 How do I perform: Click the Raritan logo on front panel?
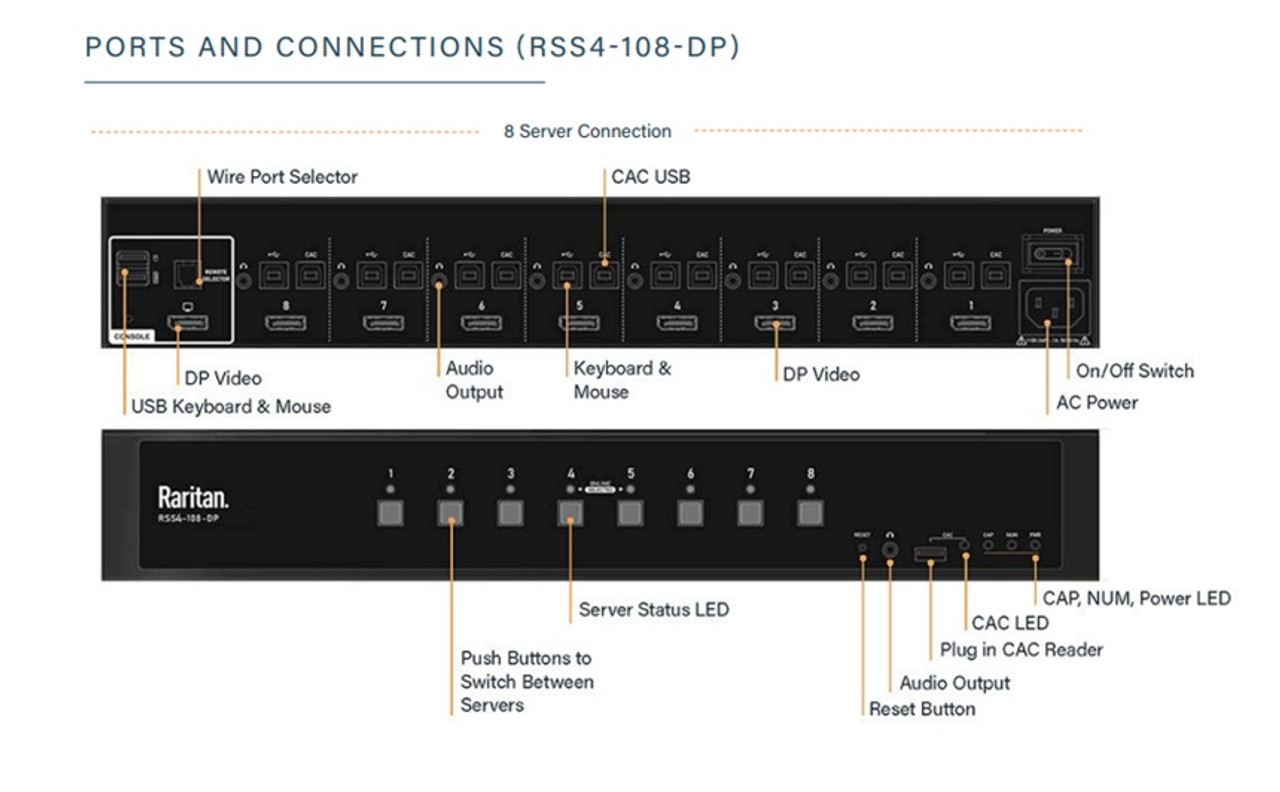tap(193, 497)
